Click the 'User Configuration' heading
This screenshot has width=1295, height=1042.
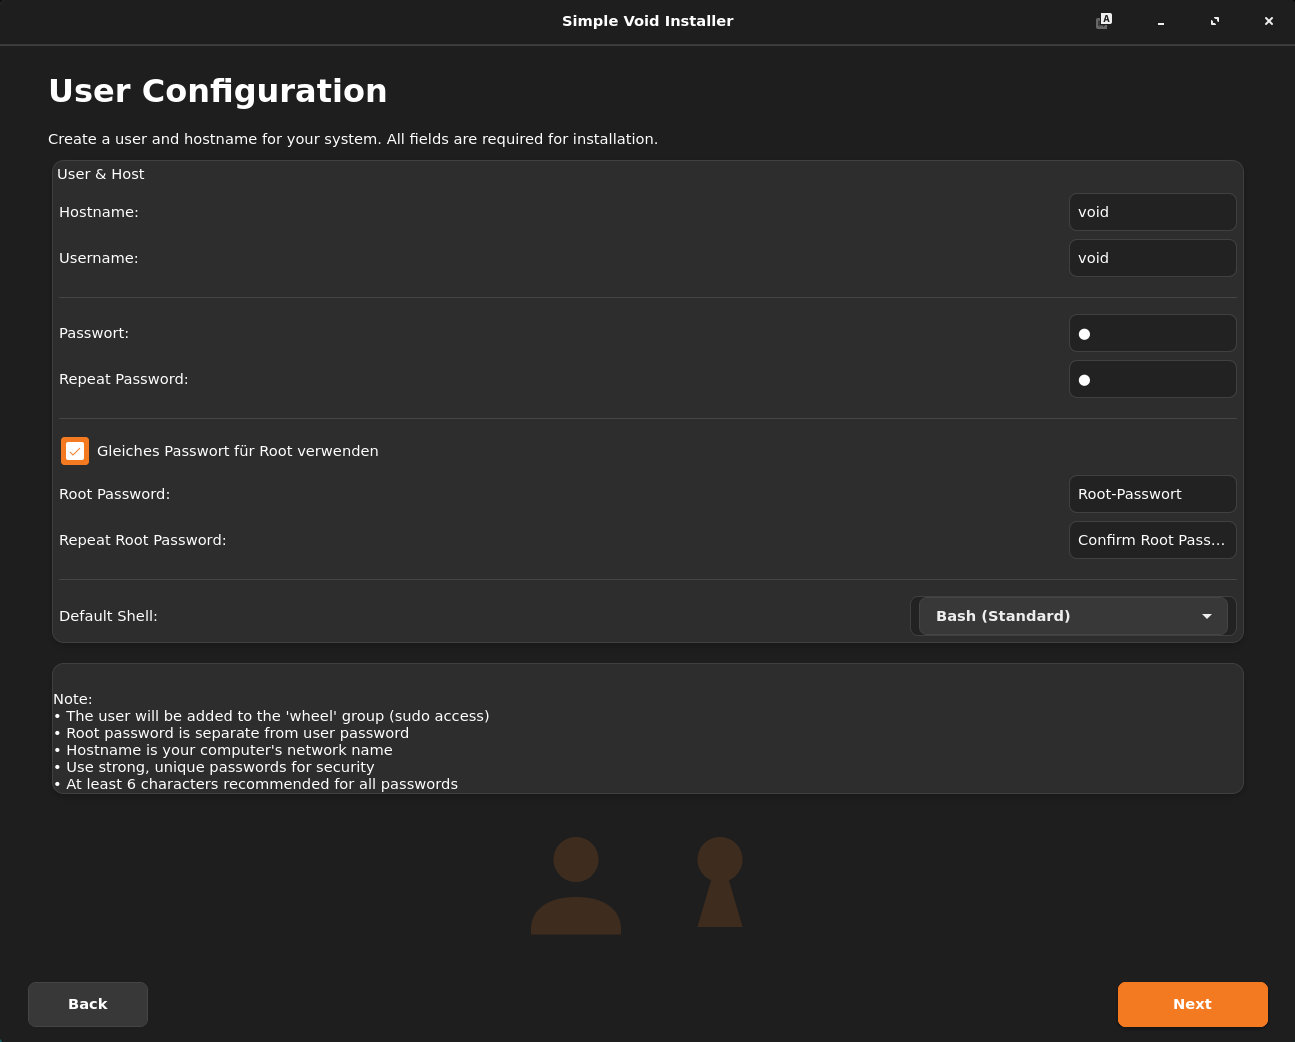(218, 91)
